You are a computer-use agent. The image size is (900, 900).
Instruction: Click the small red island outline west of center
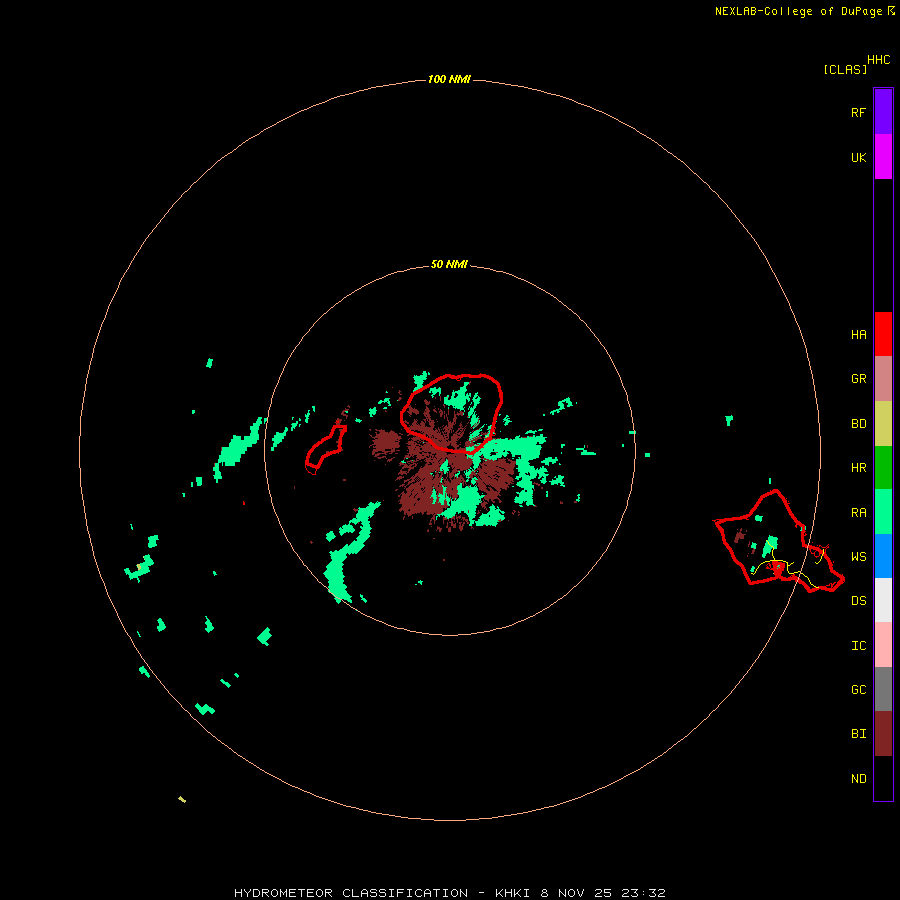pyautogui.click(x=326, y=449)
